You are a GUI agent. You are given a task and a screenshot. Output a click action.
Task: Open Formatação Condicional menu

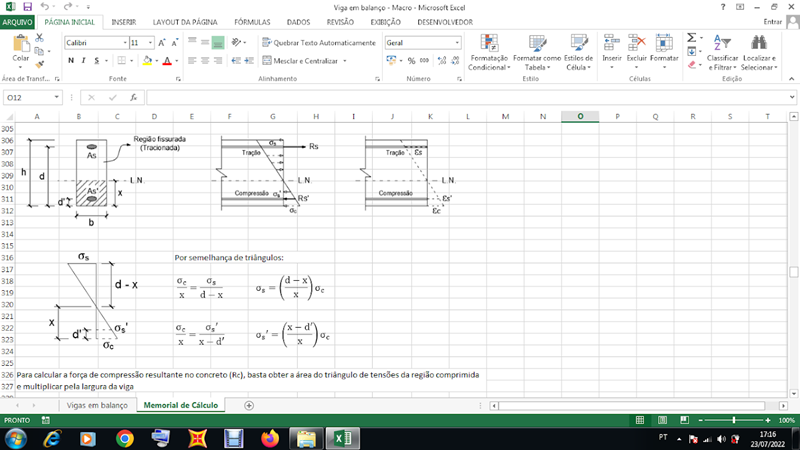[489, 53]
